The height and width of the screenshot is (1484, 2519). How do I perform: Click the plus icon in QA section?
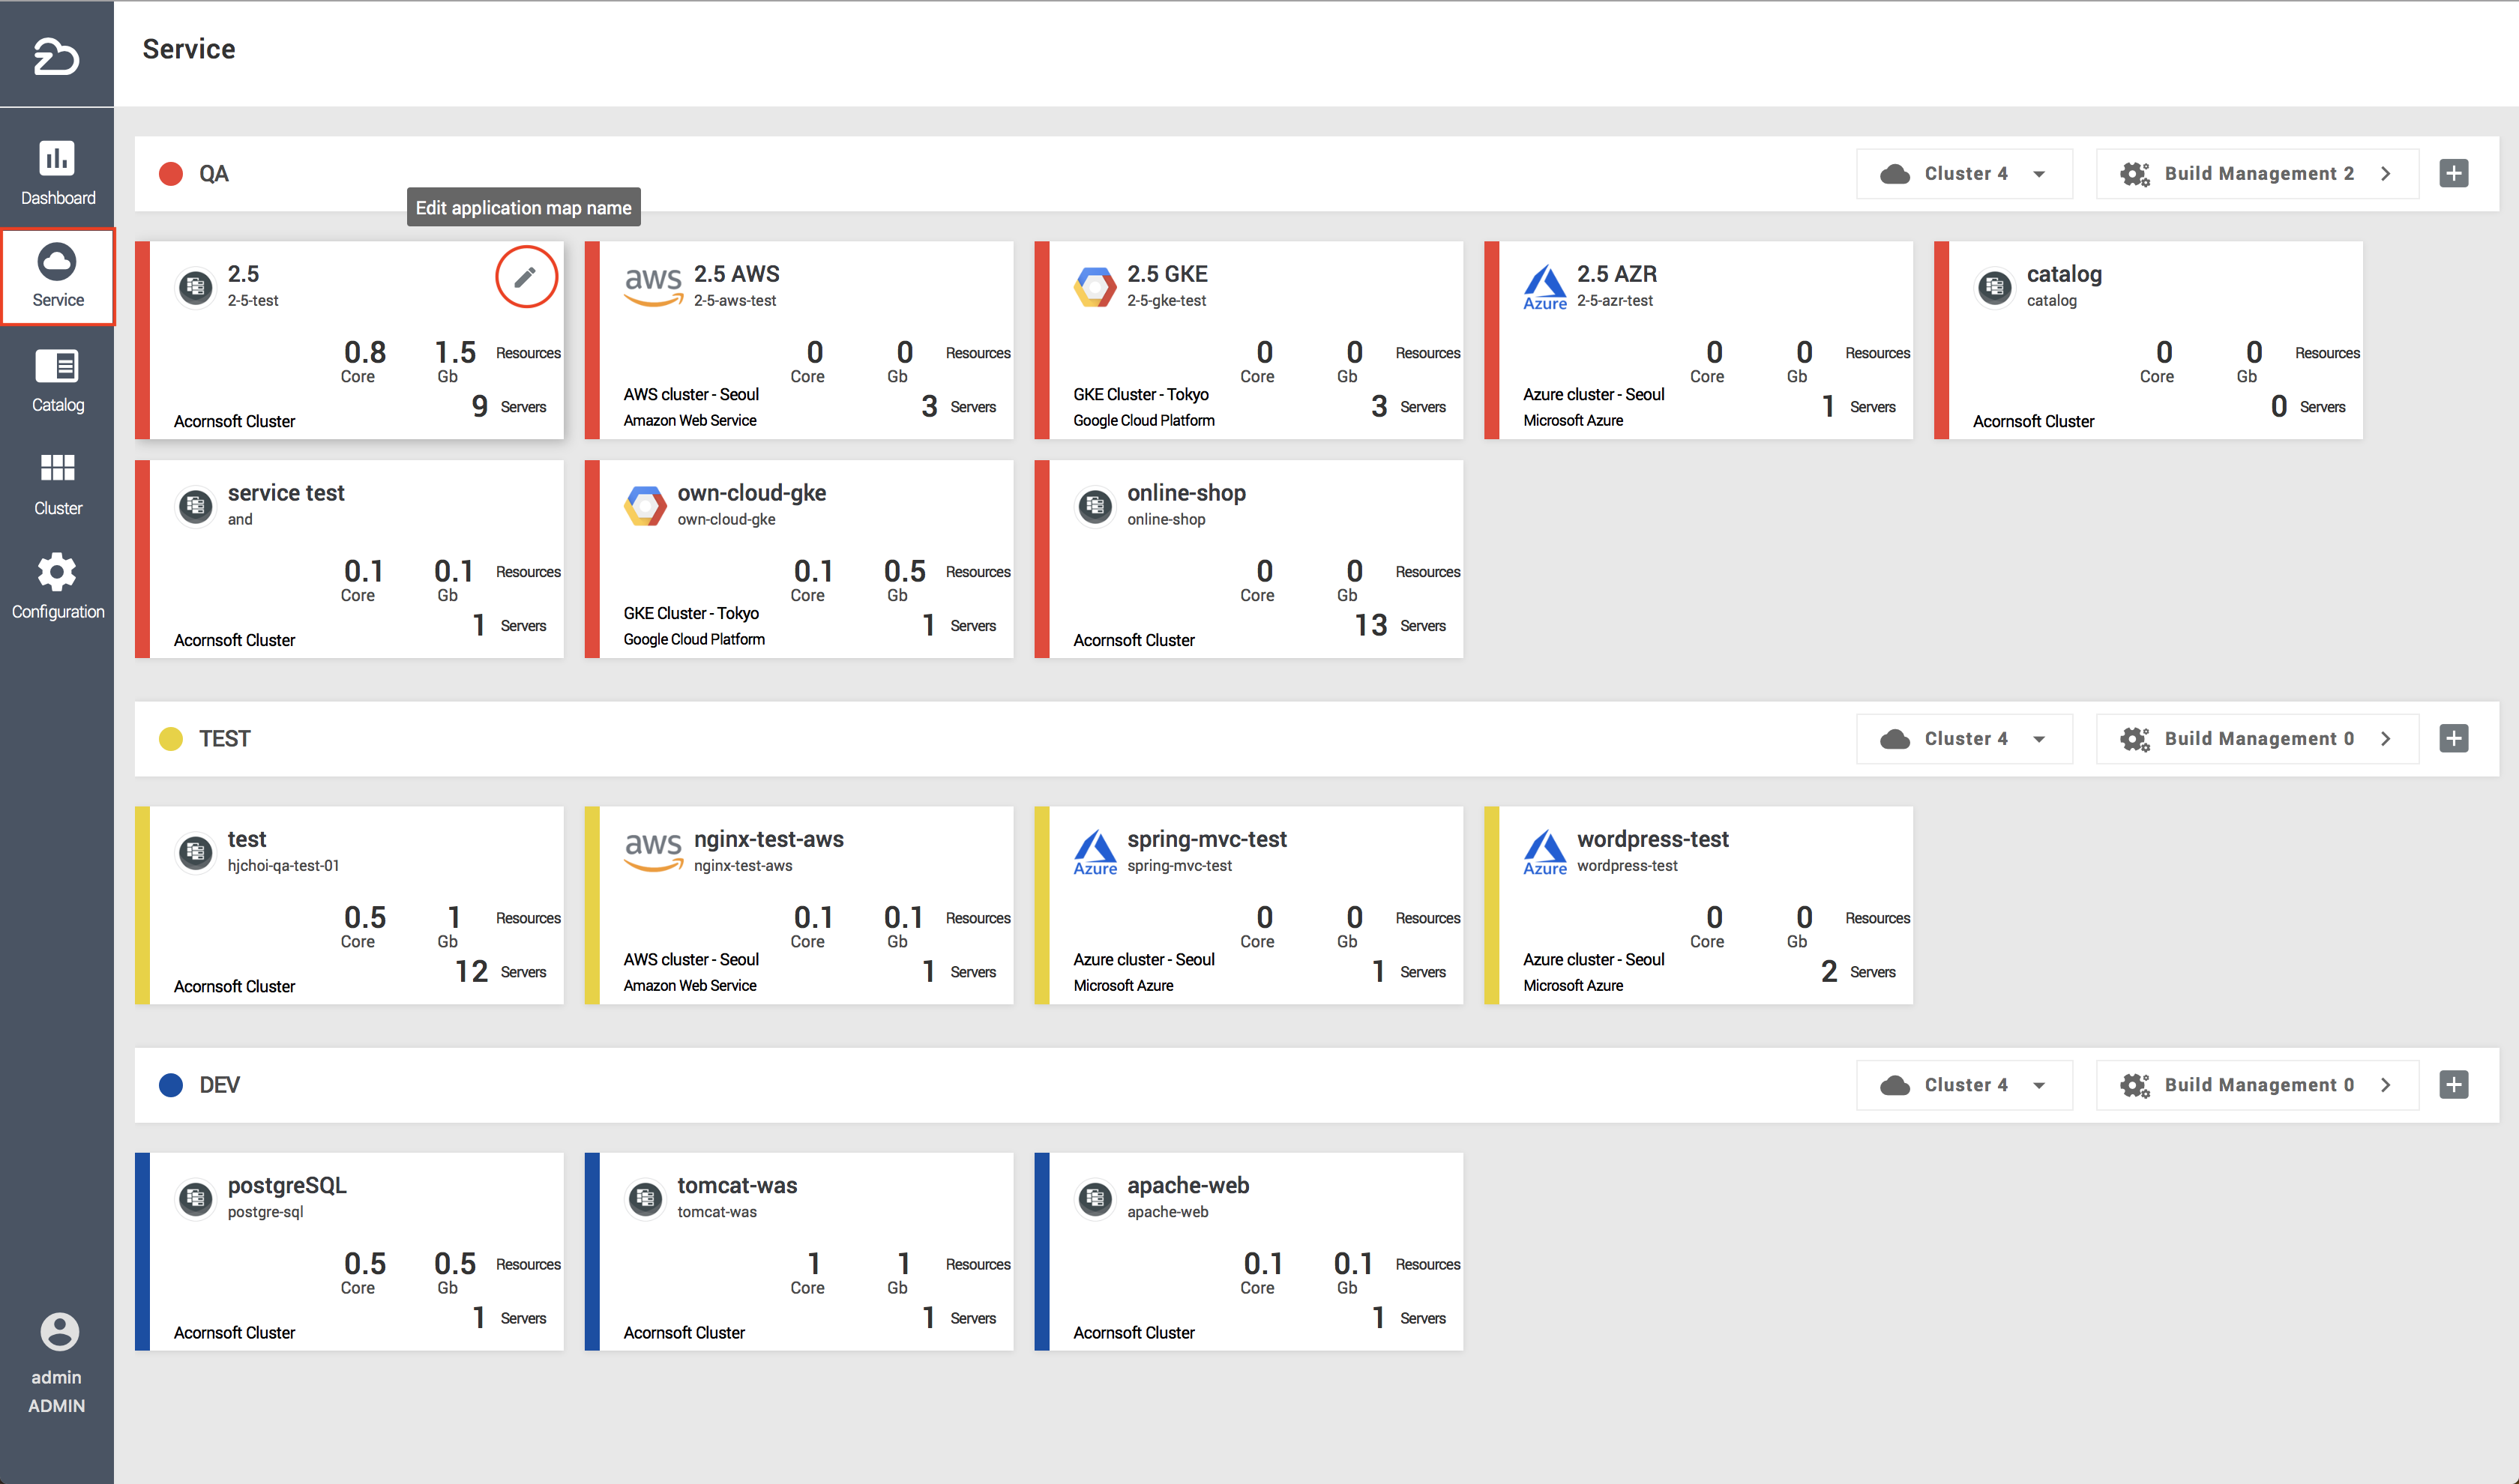[2453, 173]
